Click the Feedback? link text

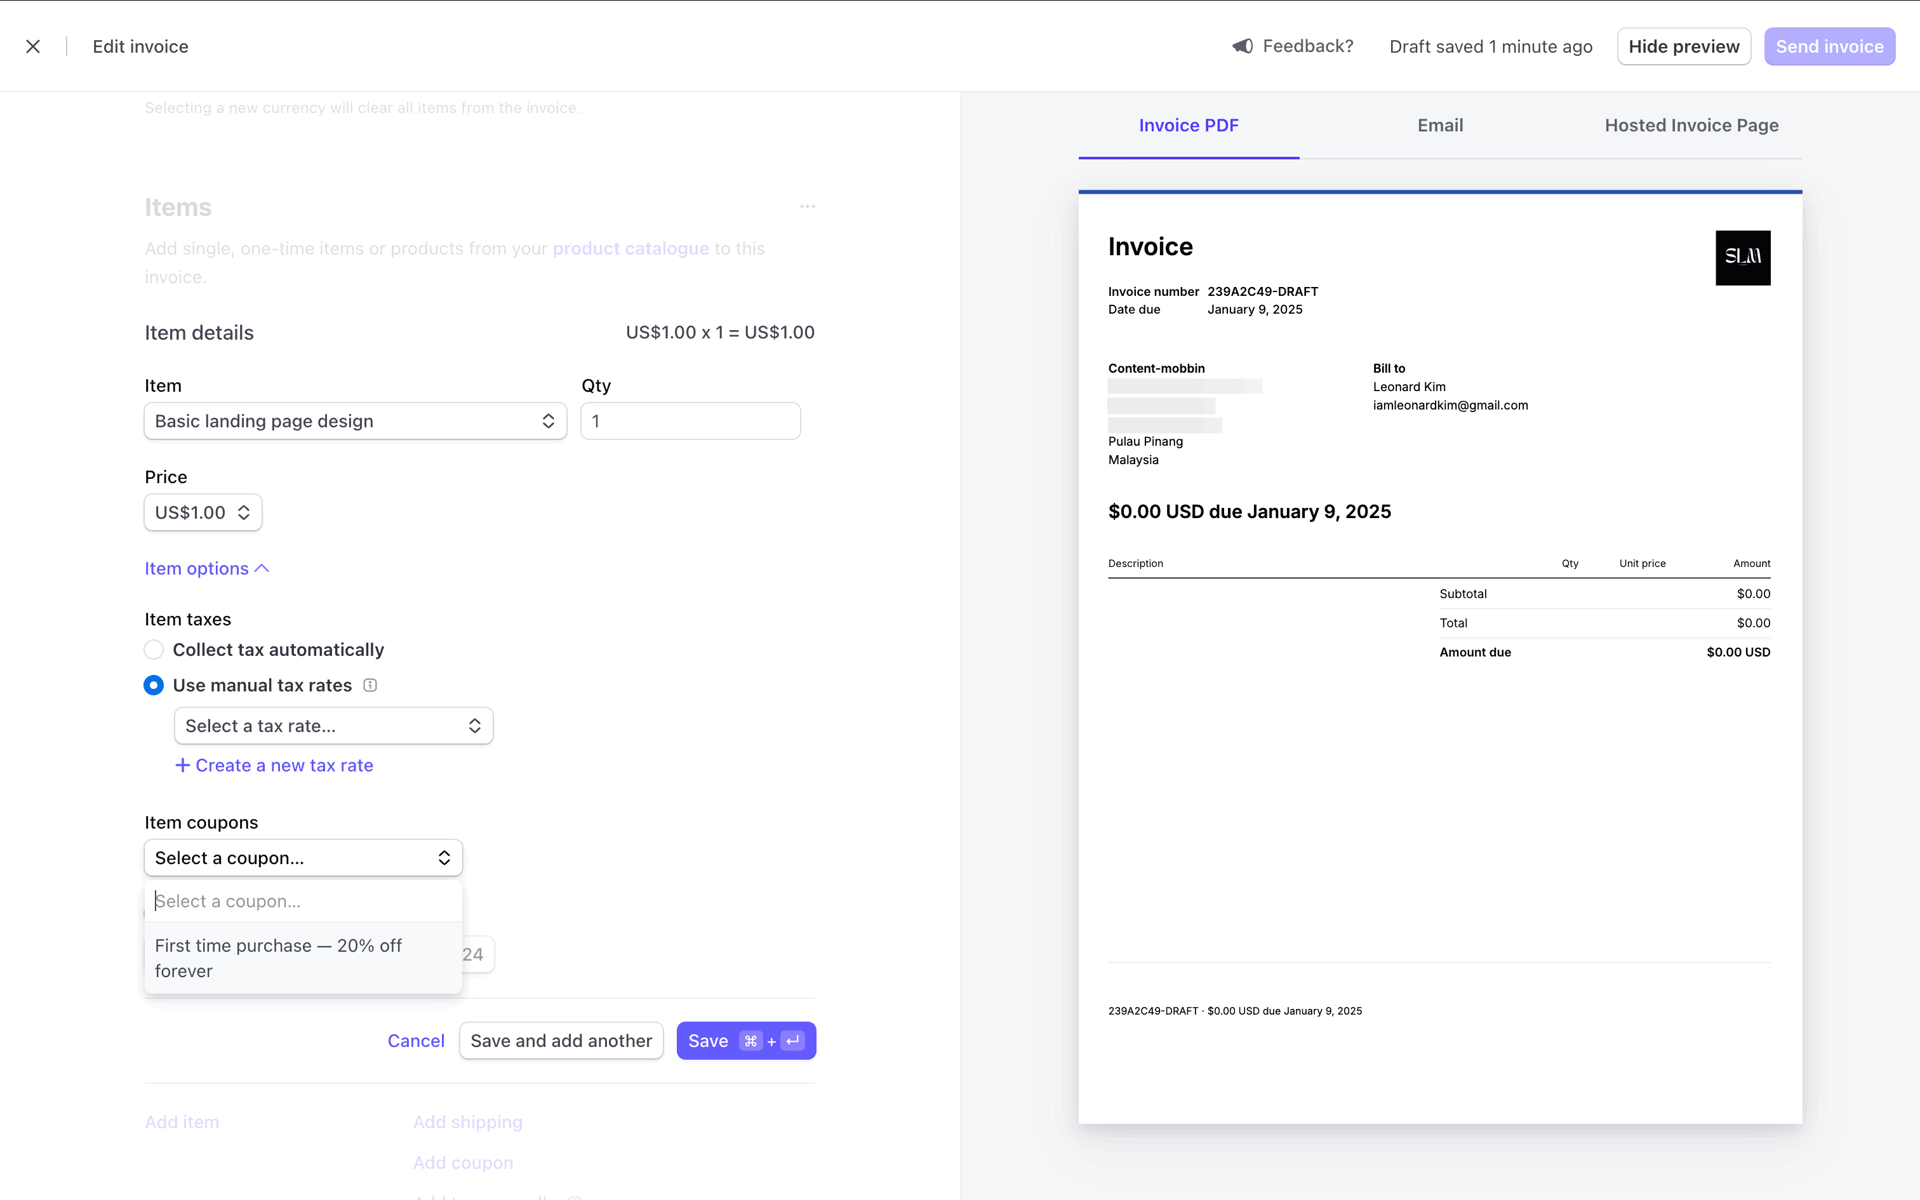(x=1308, y=46)
